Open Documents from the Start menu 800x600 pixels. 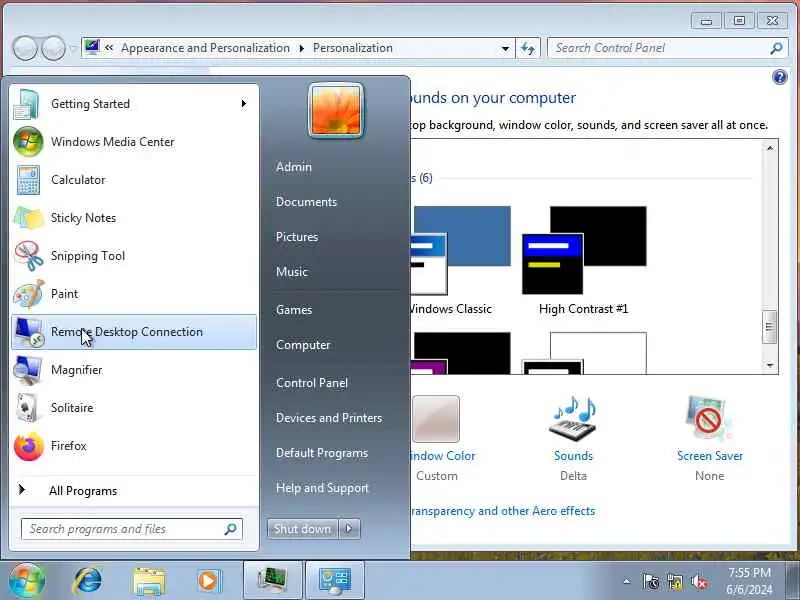click(306, 202)
